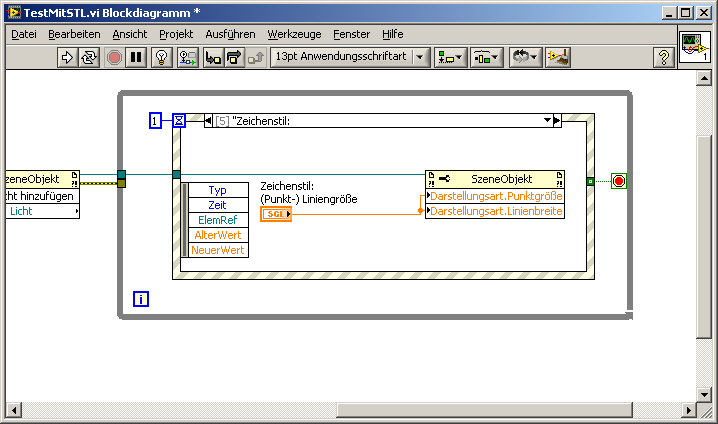This screenshot has height=424, width=718.
Task: Click the teal tunnel on loop border
Action: point(121,174)
